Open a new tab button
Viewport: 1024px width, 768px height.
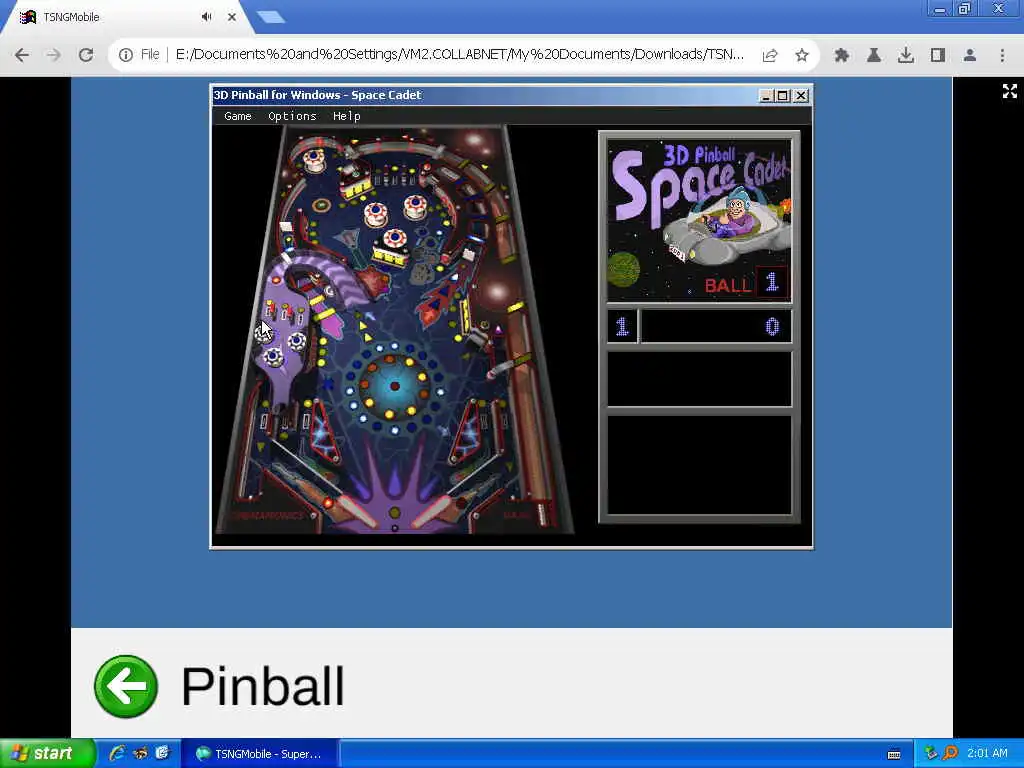(x=271, y=17)
